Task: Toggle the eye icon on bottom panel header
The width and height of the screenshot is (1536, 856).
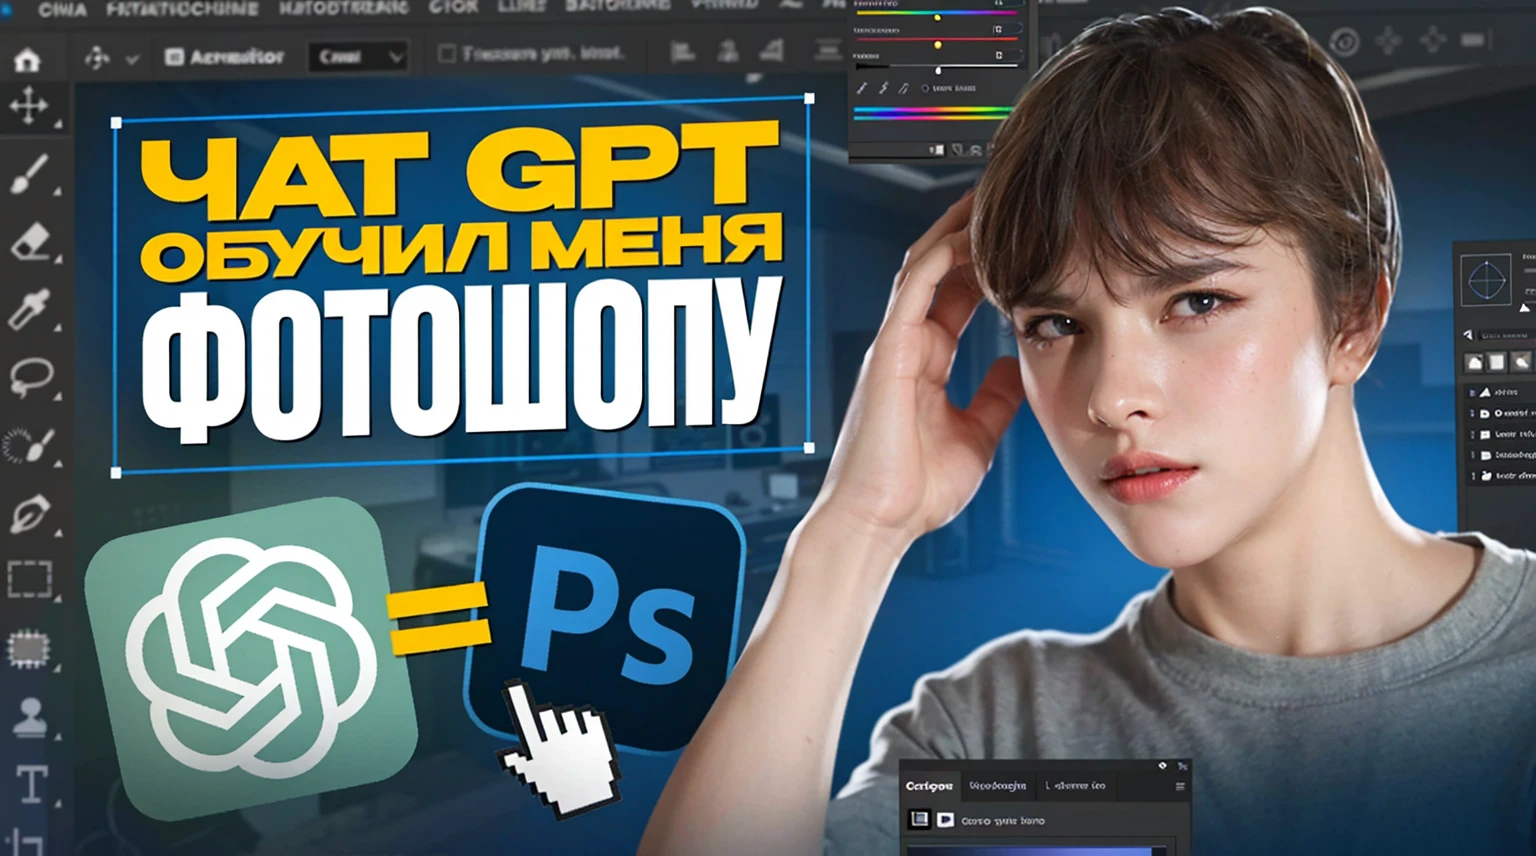Action: click(x=1162, y=766)
